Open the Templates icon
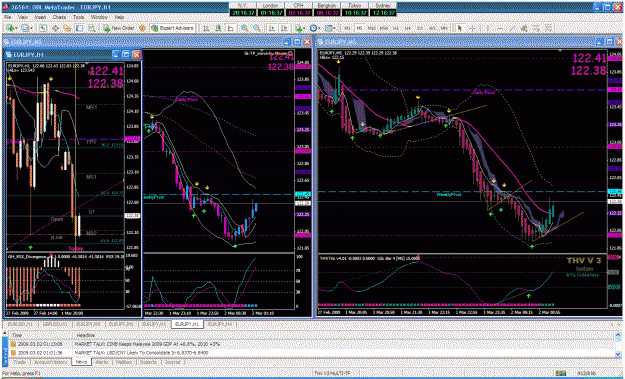This screenshot has height=379, width=625. pyautogui.click(x=329, y=28)
